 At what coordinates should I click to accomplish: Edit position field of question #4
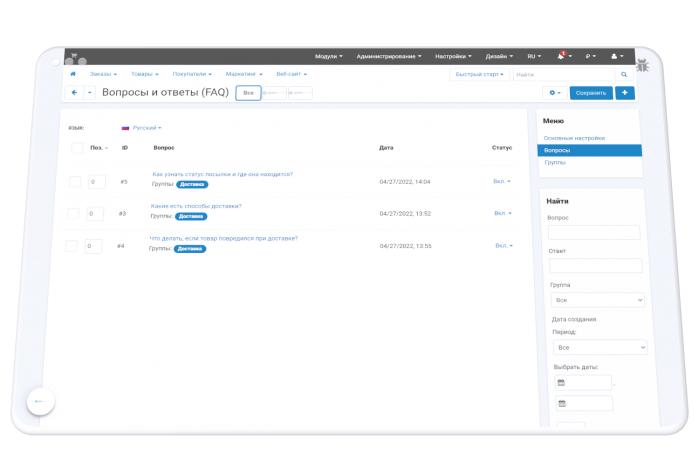(x=93, y=246)
